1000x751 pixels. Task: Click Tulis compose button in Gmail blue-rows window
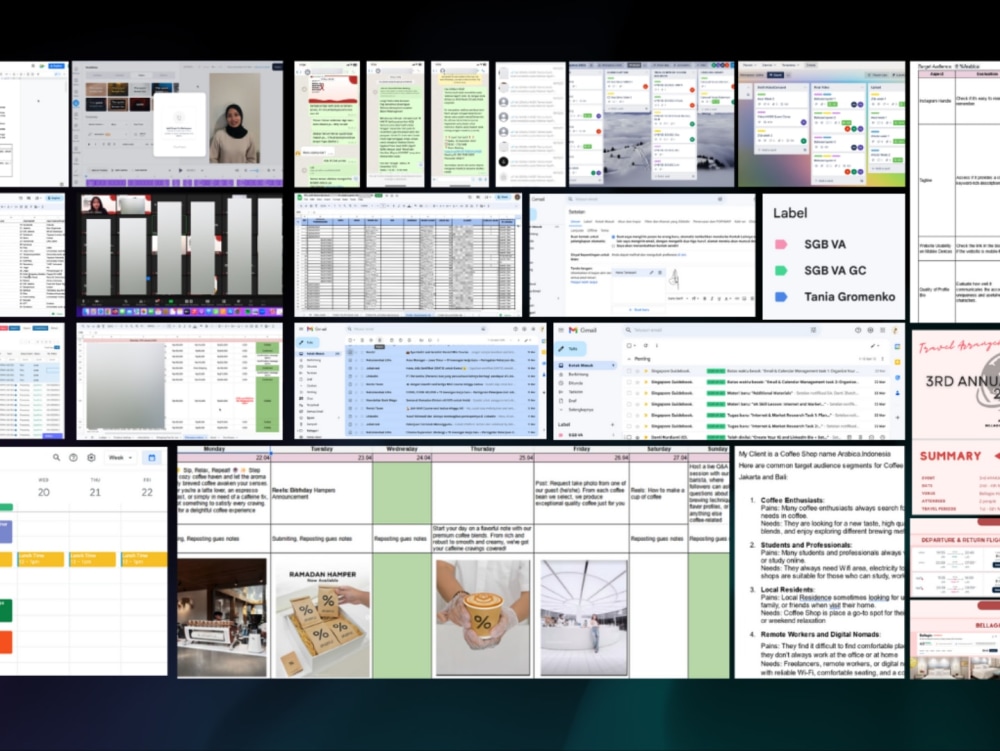click(307, 342)
